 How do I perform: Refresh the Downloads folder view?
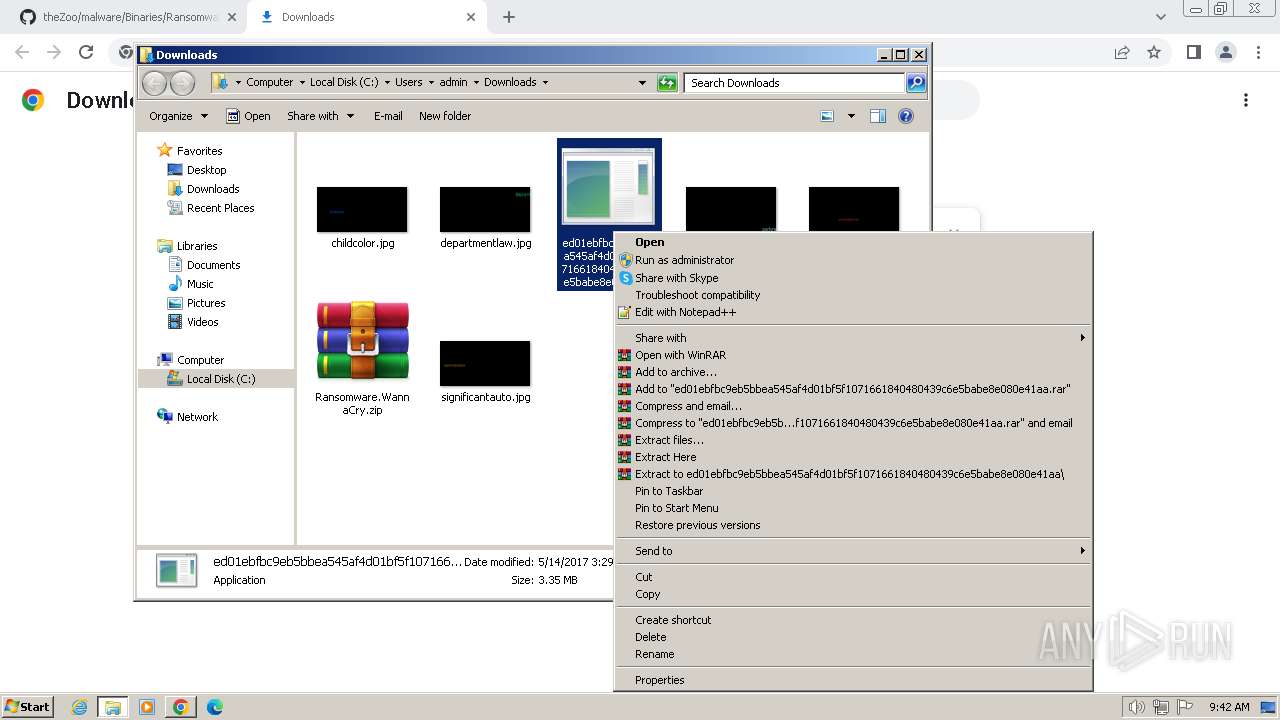click(x=667, y=83)
